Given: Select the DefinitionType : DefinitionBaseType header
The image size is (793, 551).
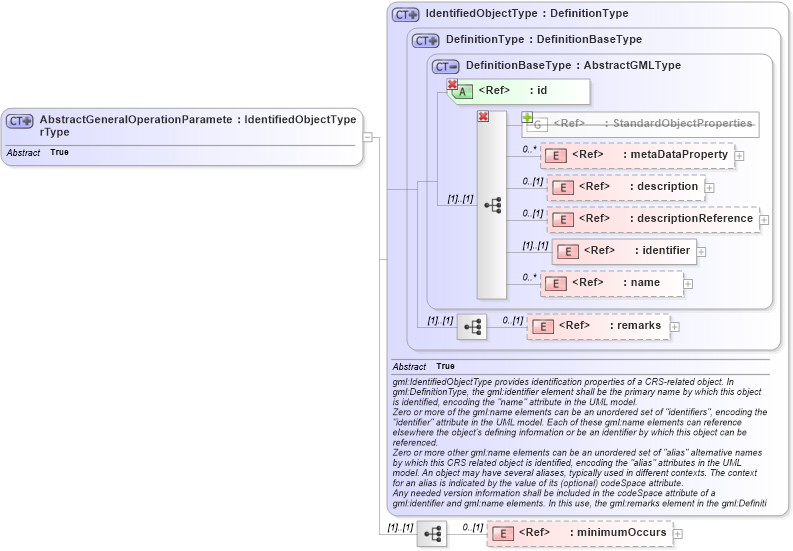Looking at the screenshot, I should [x=544, y=39].
